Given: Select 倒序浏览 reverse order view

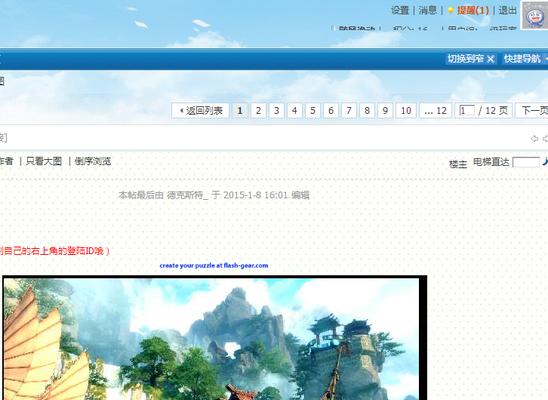Looking at the screenshot, I should pos(93,161).
